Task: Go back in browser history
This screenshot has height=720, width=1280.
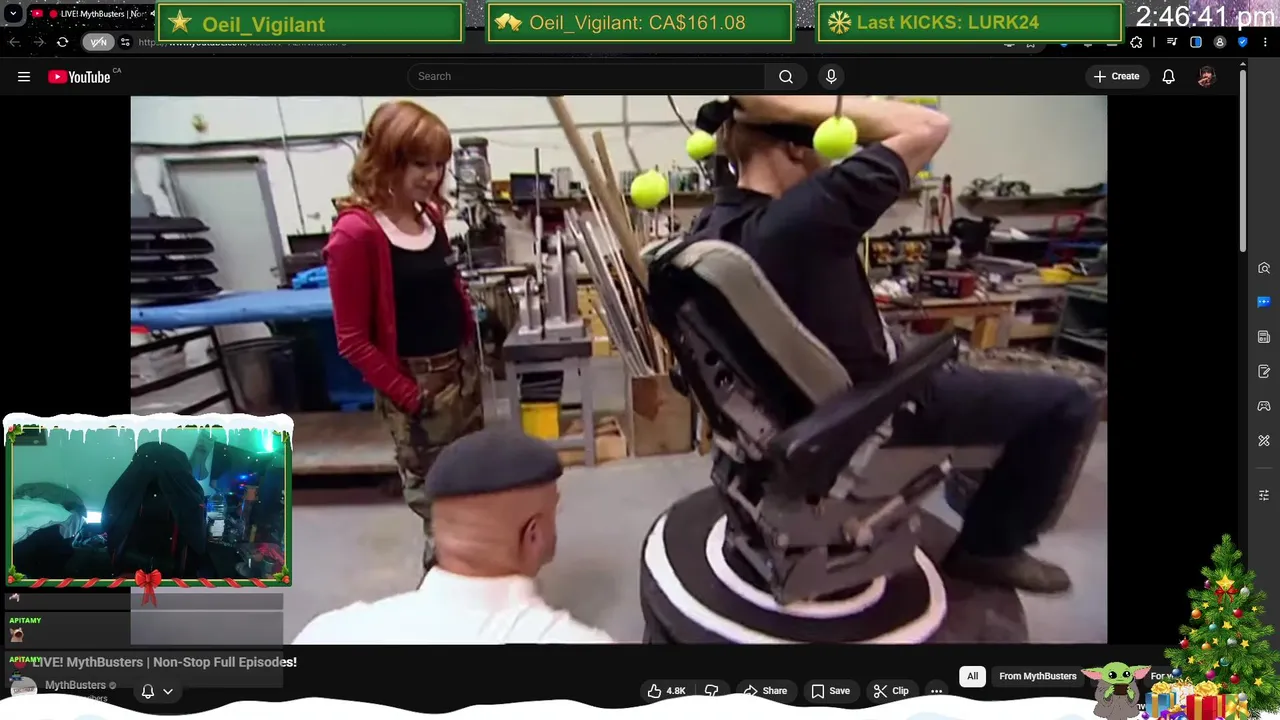Action: point(14,42)
